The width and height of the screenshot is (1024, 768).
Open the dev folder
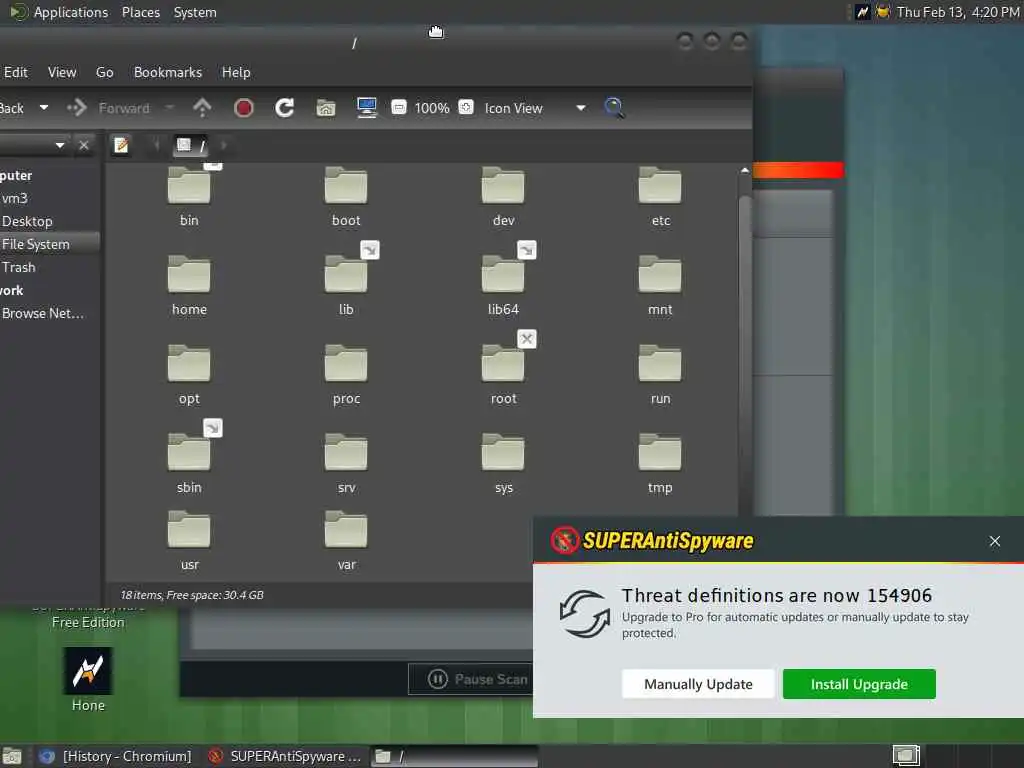coord(503,195)
